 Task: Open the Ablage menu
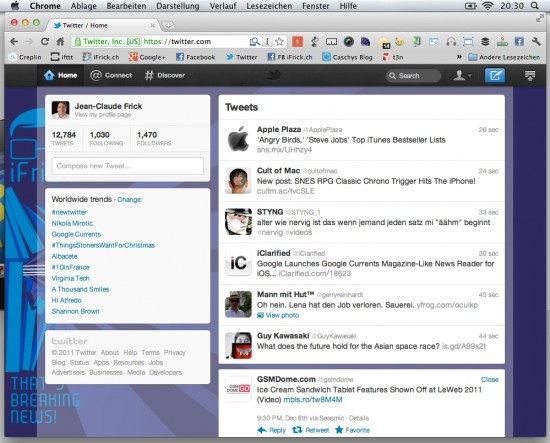83,6
